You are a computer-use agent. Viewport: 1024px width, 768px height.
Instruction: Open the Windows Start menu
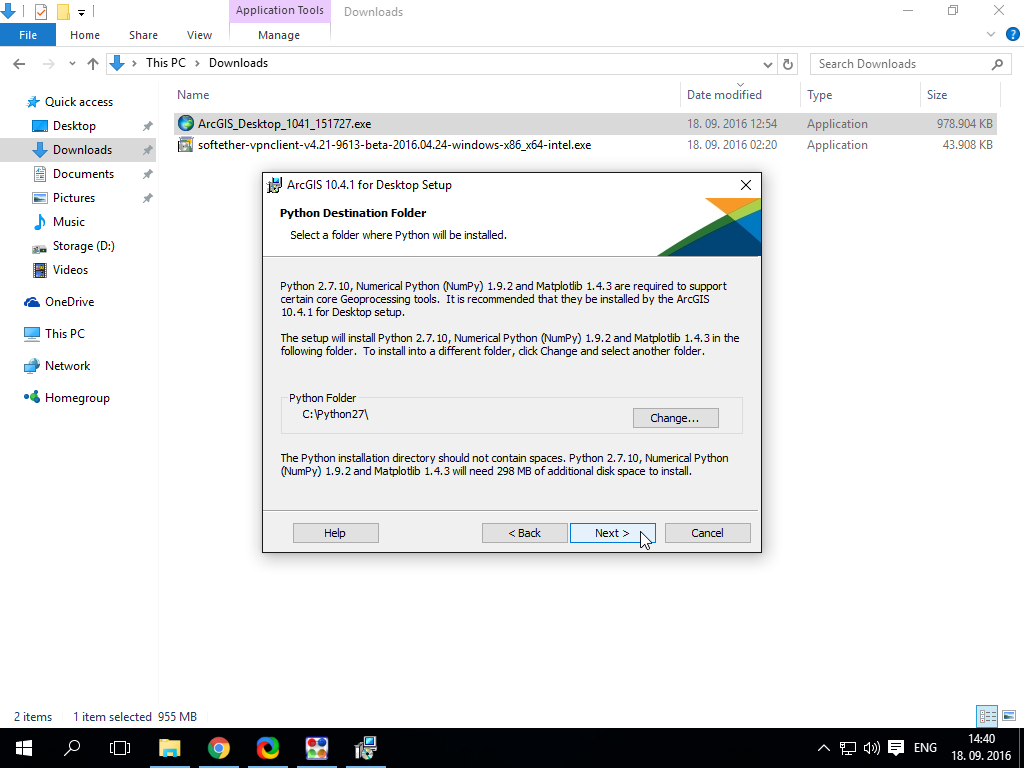click(24, 748)
